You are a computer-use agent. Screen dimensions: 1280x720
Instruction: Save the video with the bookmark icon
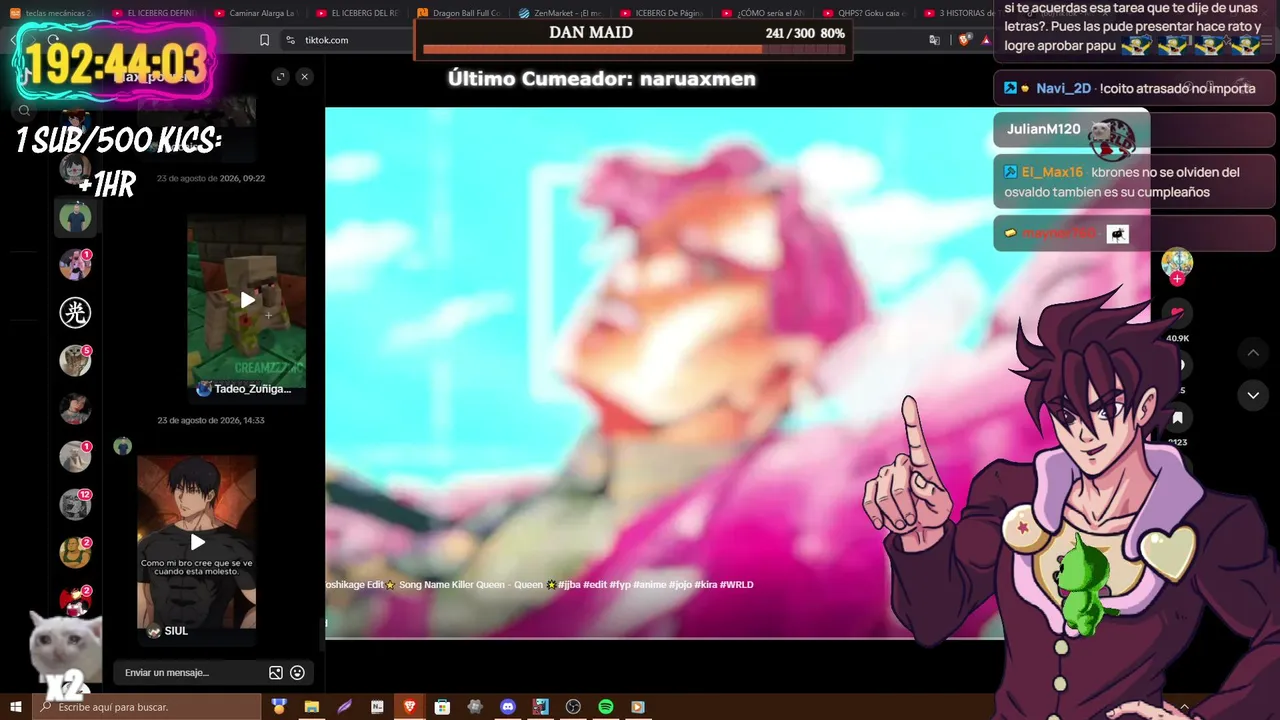pos(1177,418)
